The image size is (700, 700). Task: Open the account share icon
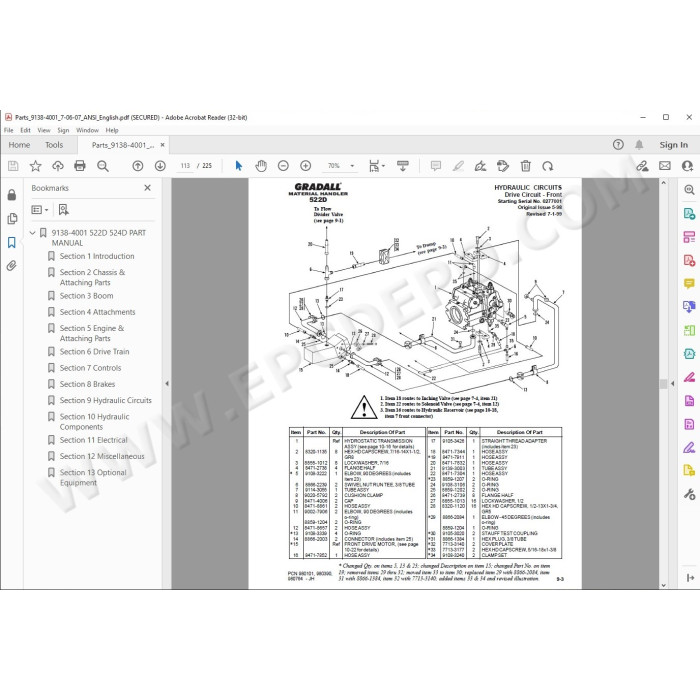pyautogui.click(x=688, y=166)
